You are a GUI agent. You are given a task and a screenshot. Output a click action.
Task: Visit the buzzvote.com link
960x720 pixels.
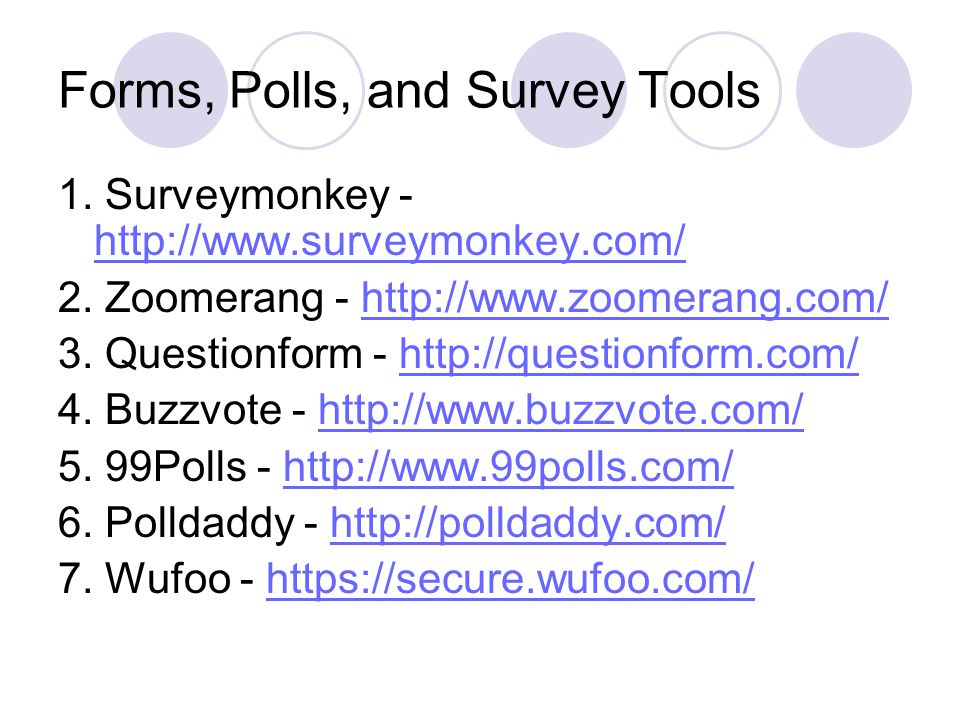[x=561, y=410]
